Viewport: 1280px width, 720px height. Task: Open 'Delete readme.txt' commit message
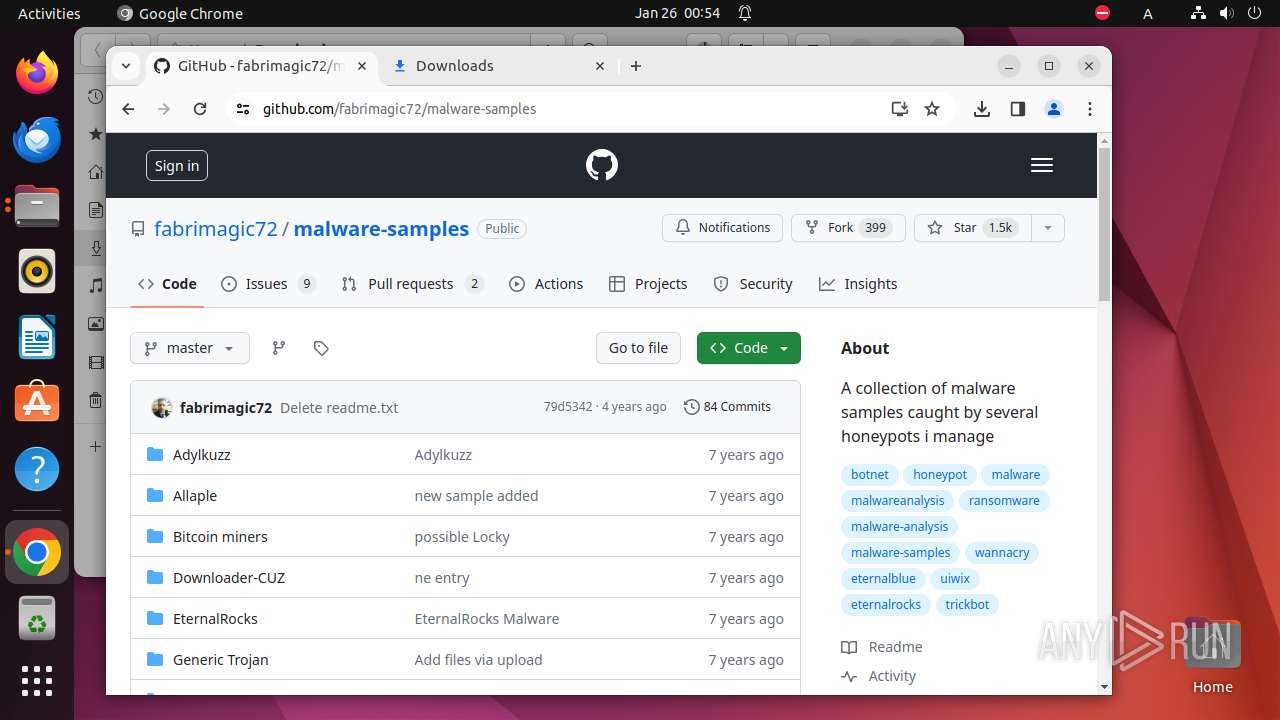point(339,408)
